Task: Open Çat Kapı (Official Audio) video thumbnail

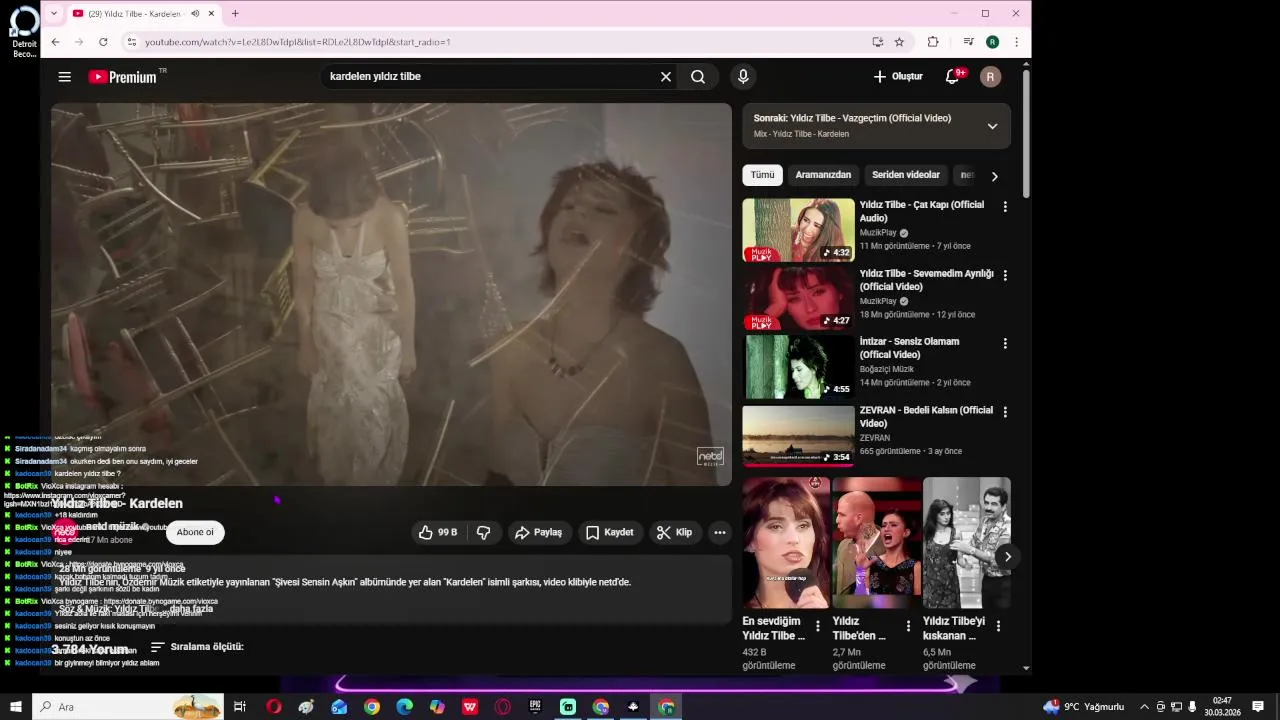Action: [798, 230]
